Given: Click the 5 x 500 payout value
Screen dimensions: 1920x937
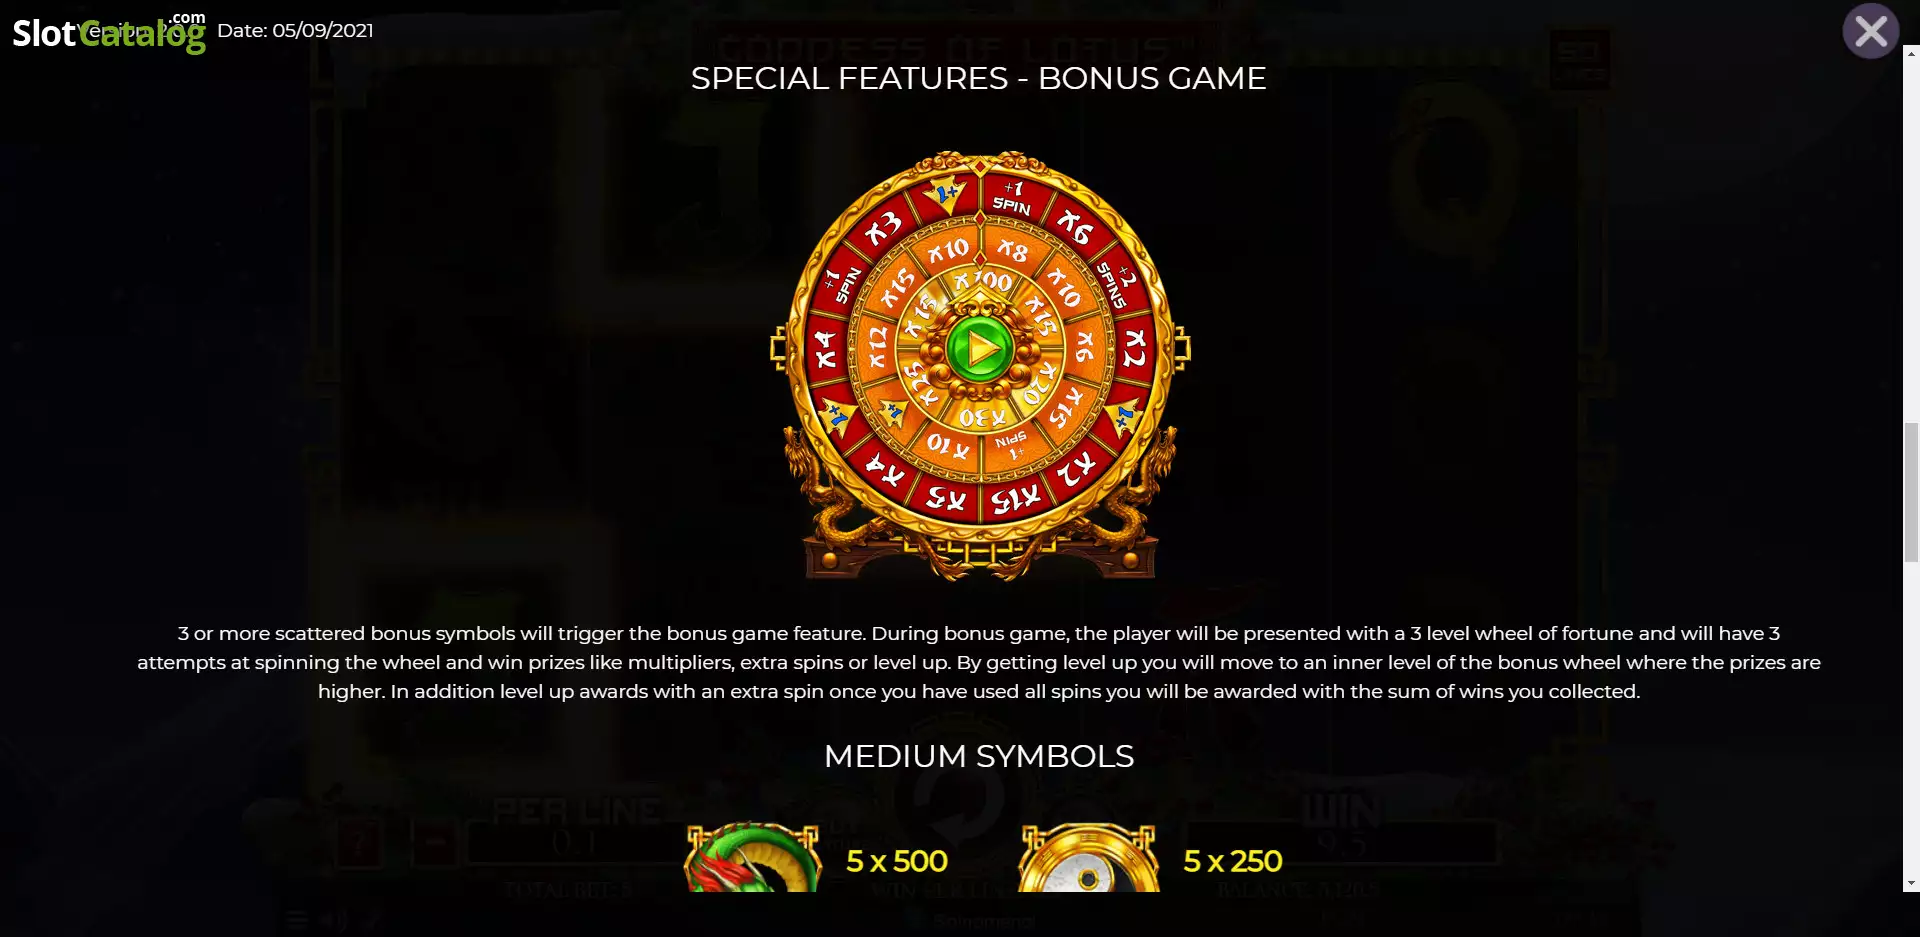Looking at the screenshot, I should 897,861.
